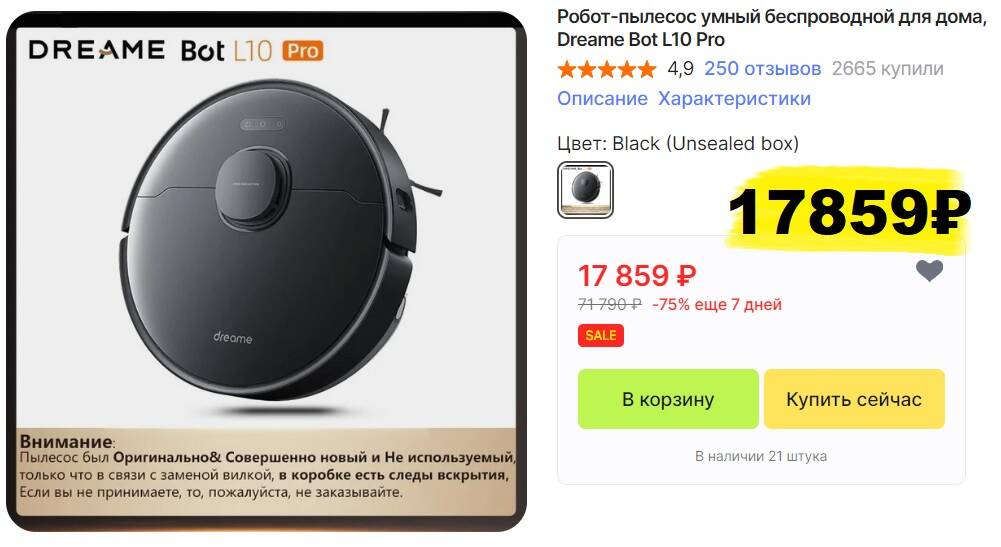This screenshot has height=547, width=1001.
Task: Select the Black (Unsealed box) color thumbnail
Action: tap(585, 190)
